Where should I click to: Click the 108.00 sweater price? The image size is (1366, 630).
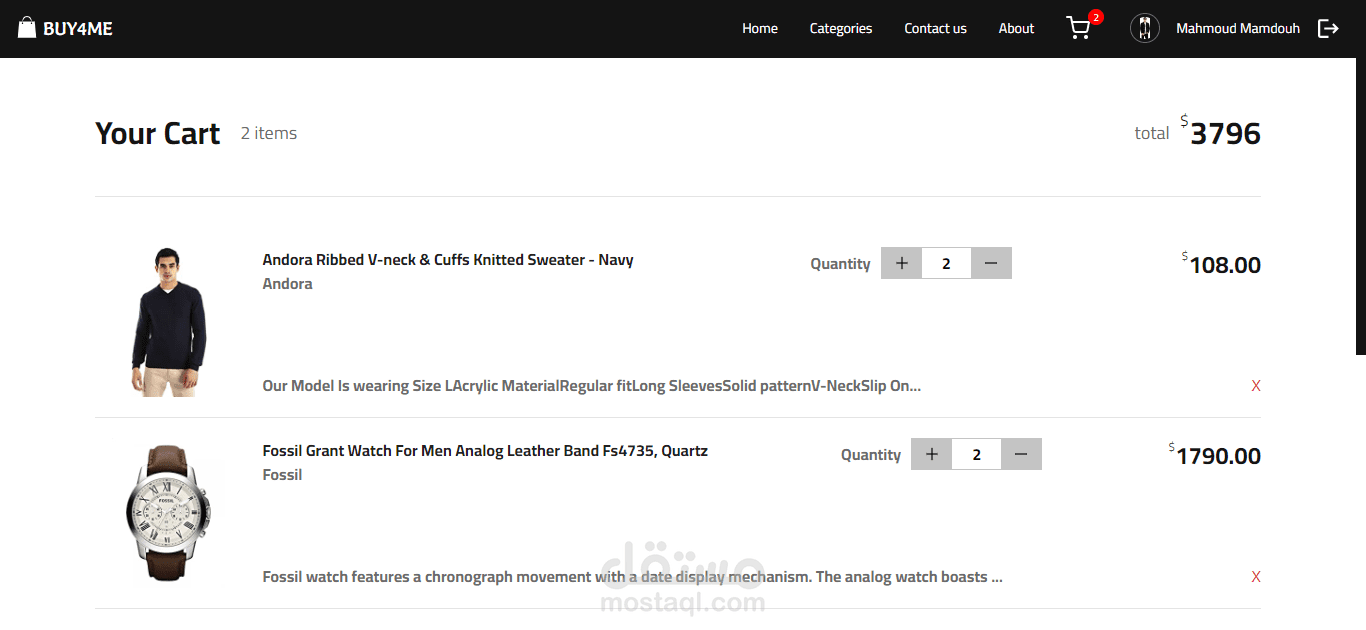[x=1225, y=265]
